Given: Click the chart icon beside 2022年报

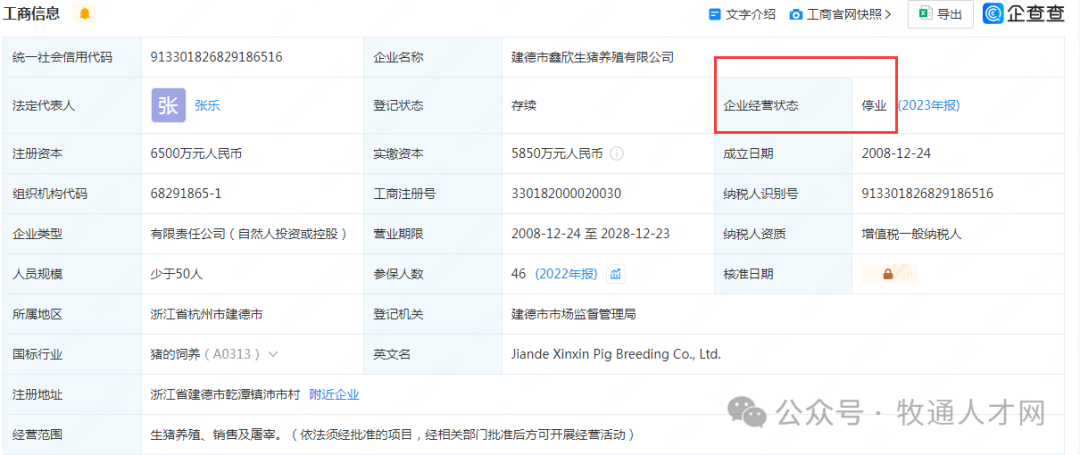Looking at the screenshot, I should (616, 274).
